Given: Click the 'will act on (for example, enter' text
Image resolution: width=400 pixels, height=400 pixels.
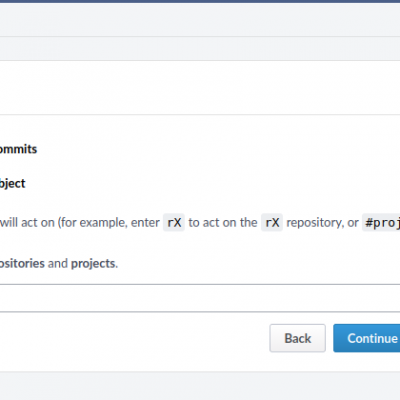Looking at the screenshot, I should click(80, 222).
